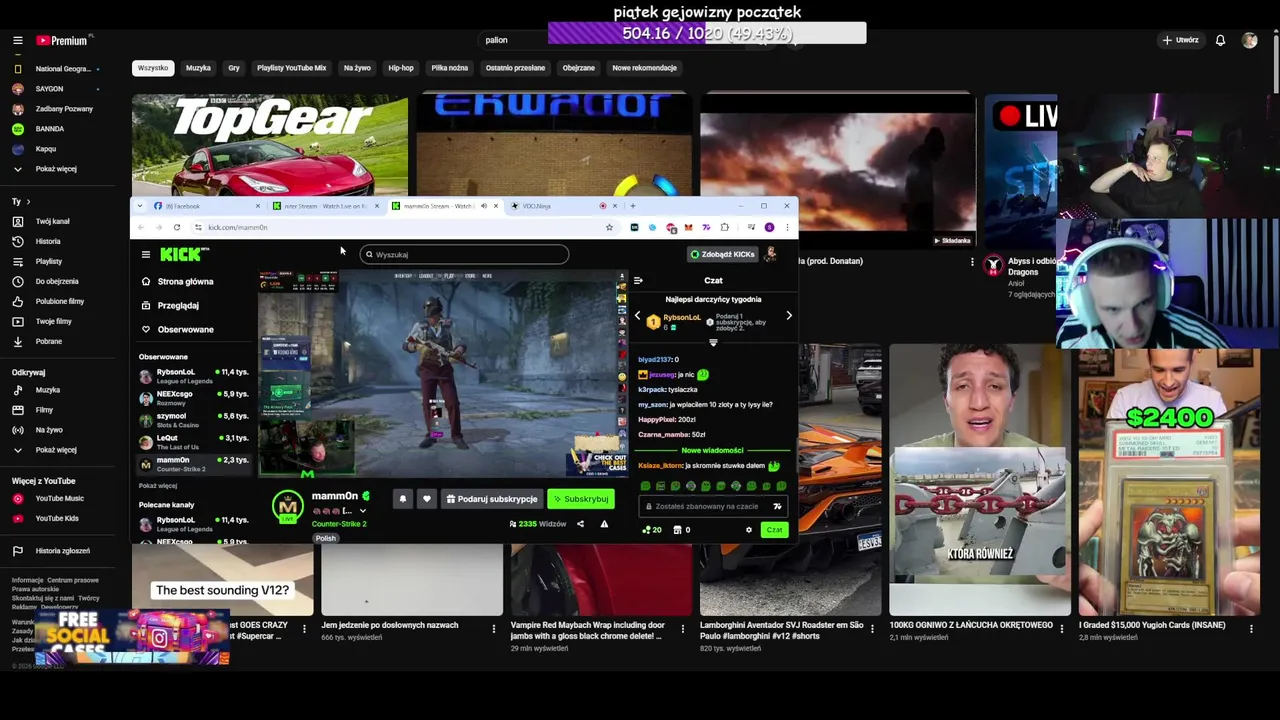Click the Kick Wyszukaj search field
Screen dimensions: 1280x720
point(464,255)
